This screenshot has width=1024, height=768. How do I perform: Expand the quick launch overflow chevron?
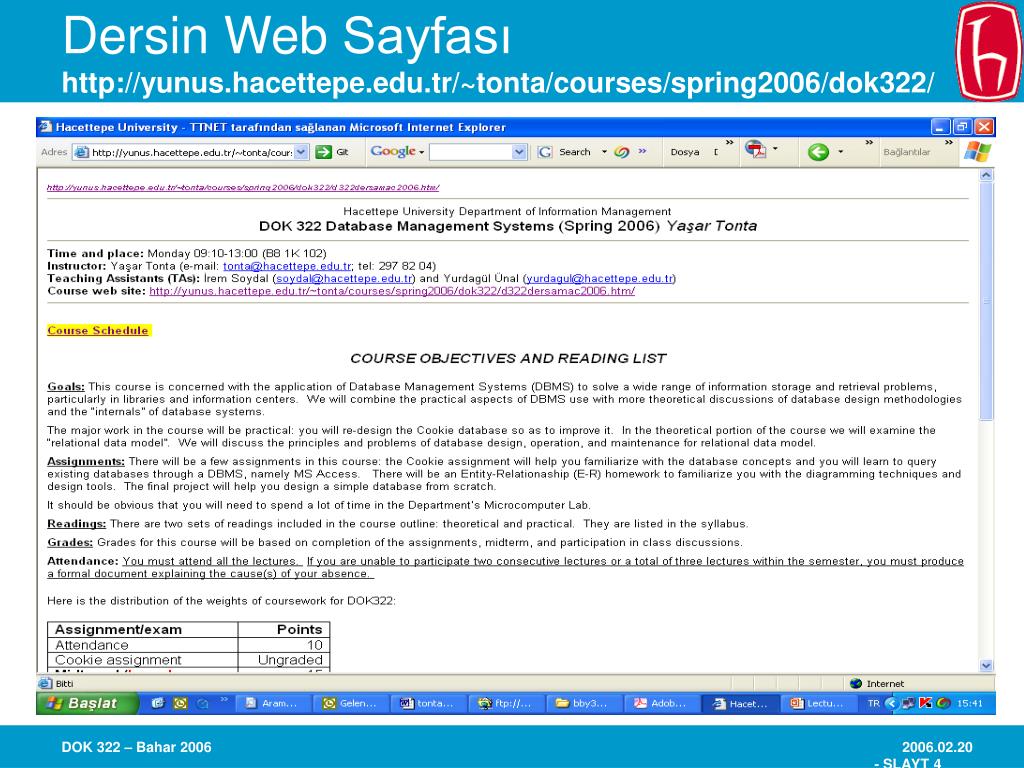[x=224, y=699]
